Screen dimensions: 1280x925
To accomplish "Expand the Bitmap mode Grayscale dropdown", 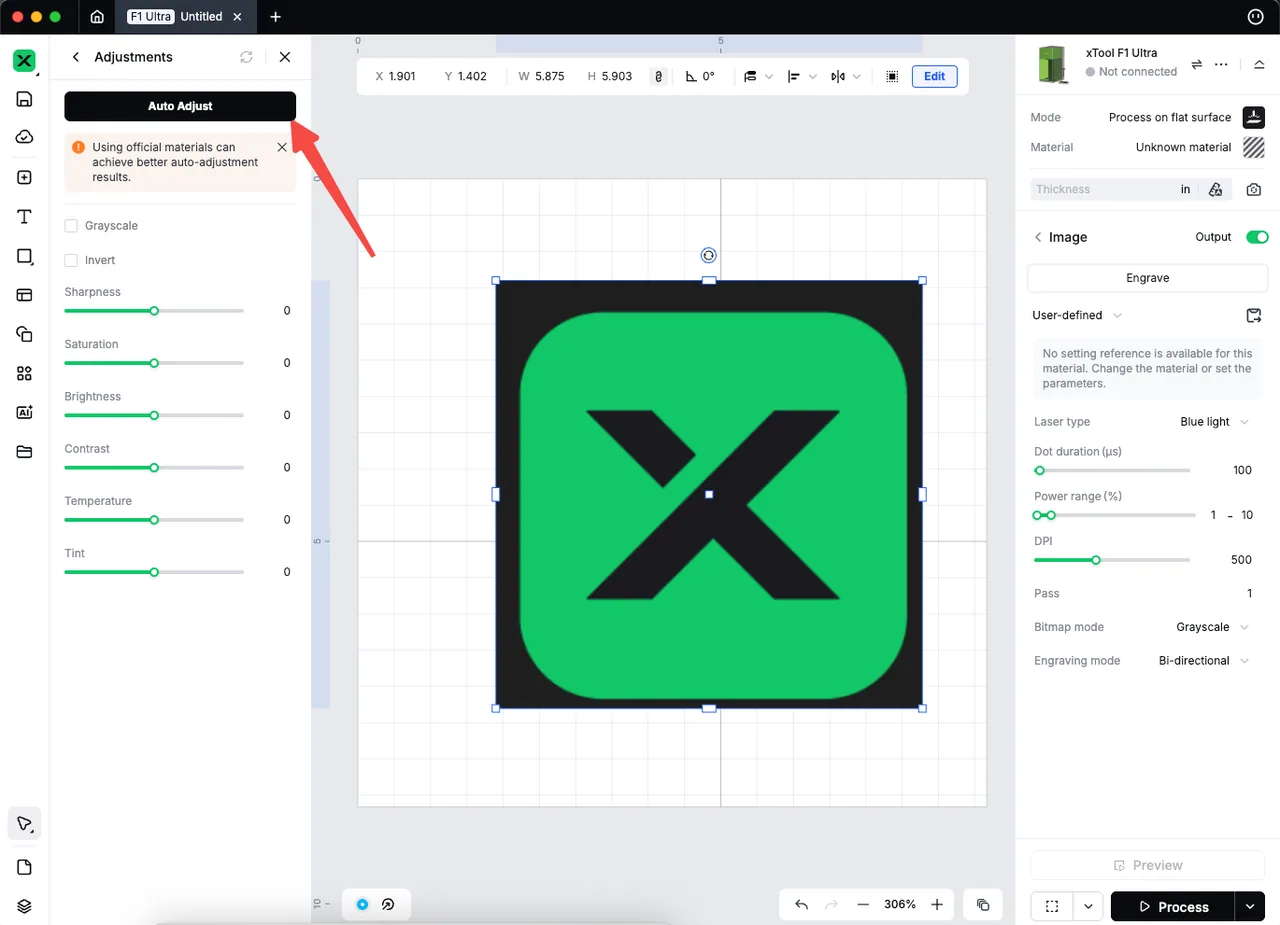I will click(1212, 627).
